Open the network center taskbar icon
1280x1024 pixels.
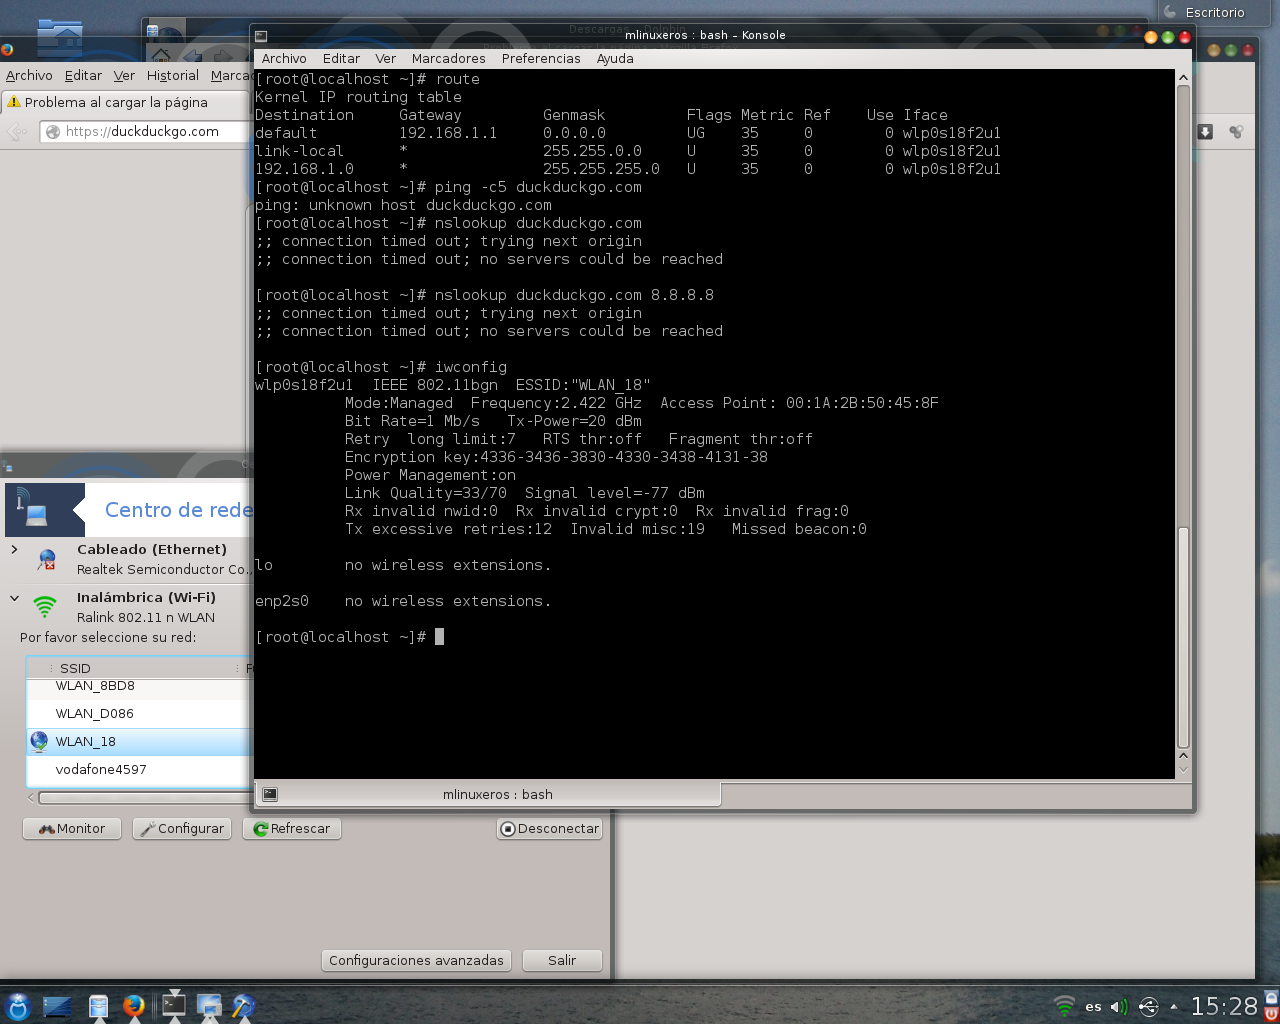(x=209, y=1006)
